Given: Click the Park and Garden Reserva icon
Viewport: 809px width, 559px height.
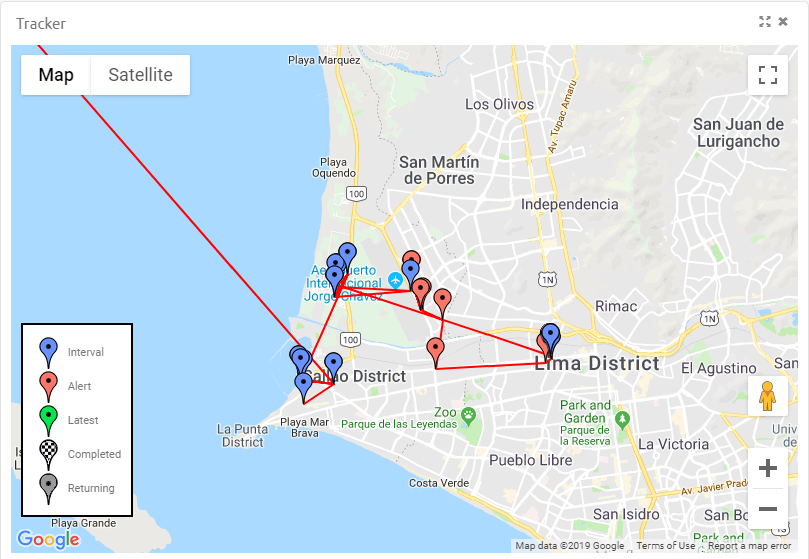Looking at the screenshot, I should 622,418.
